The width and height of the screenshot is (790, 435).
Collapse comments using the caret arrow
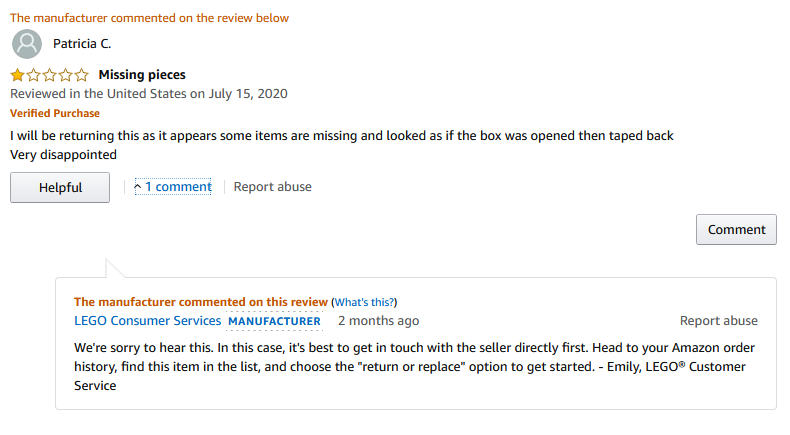pyautogui.click(x=138, y=187)
